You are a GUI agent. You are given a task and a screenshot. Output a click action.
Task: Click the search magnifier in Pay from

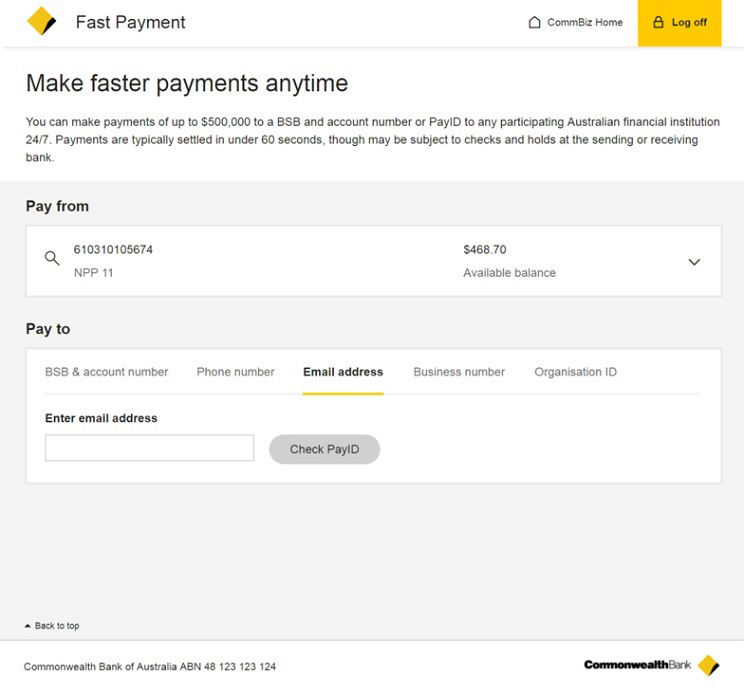52,258
